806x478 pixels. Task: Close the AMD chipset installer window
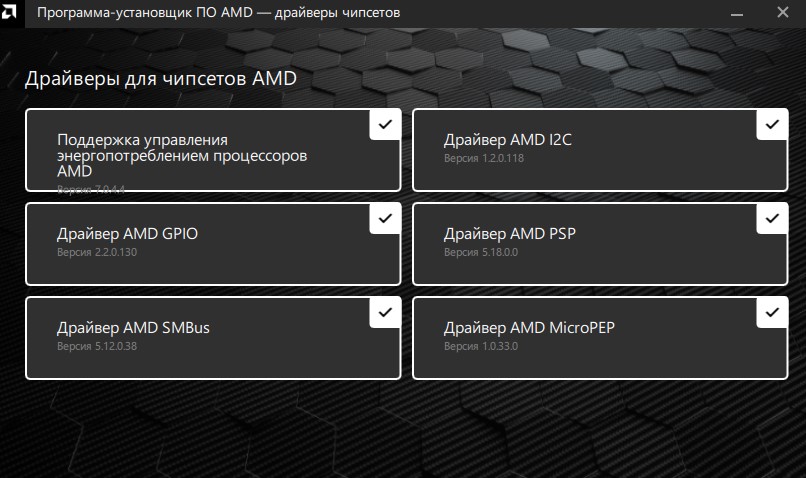click(x=782, y=12)
